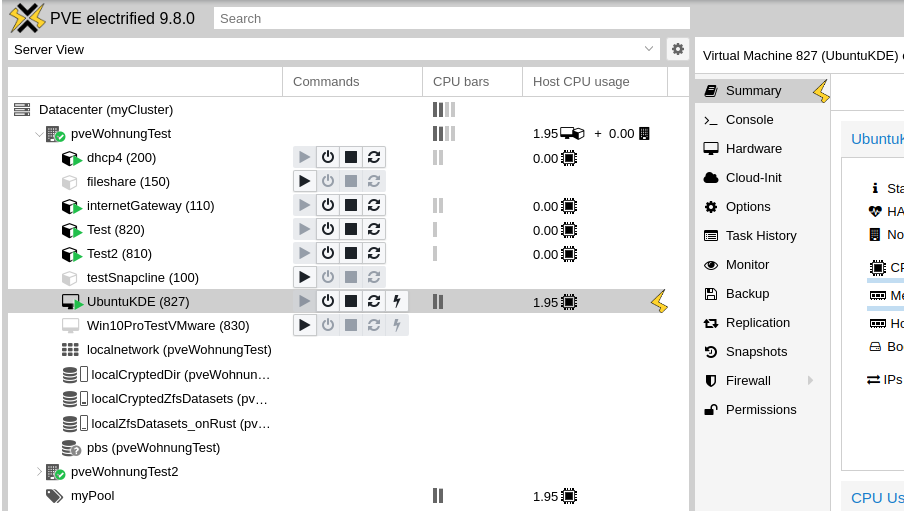Select Win10ProTestVMware (830) VM

click(168, 326)
